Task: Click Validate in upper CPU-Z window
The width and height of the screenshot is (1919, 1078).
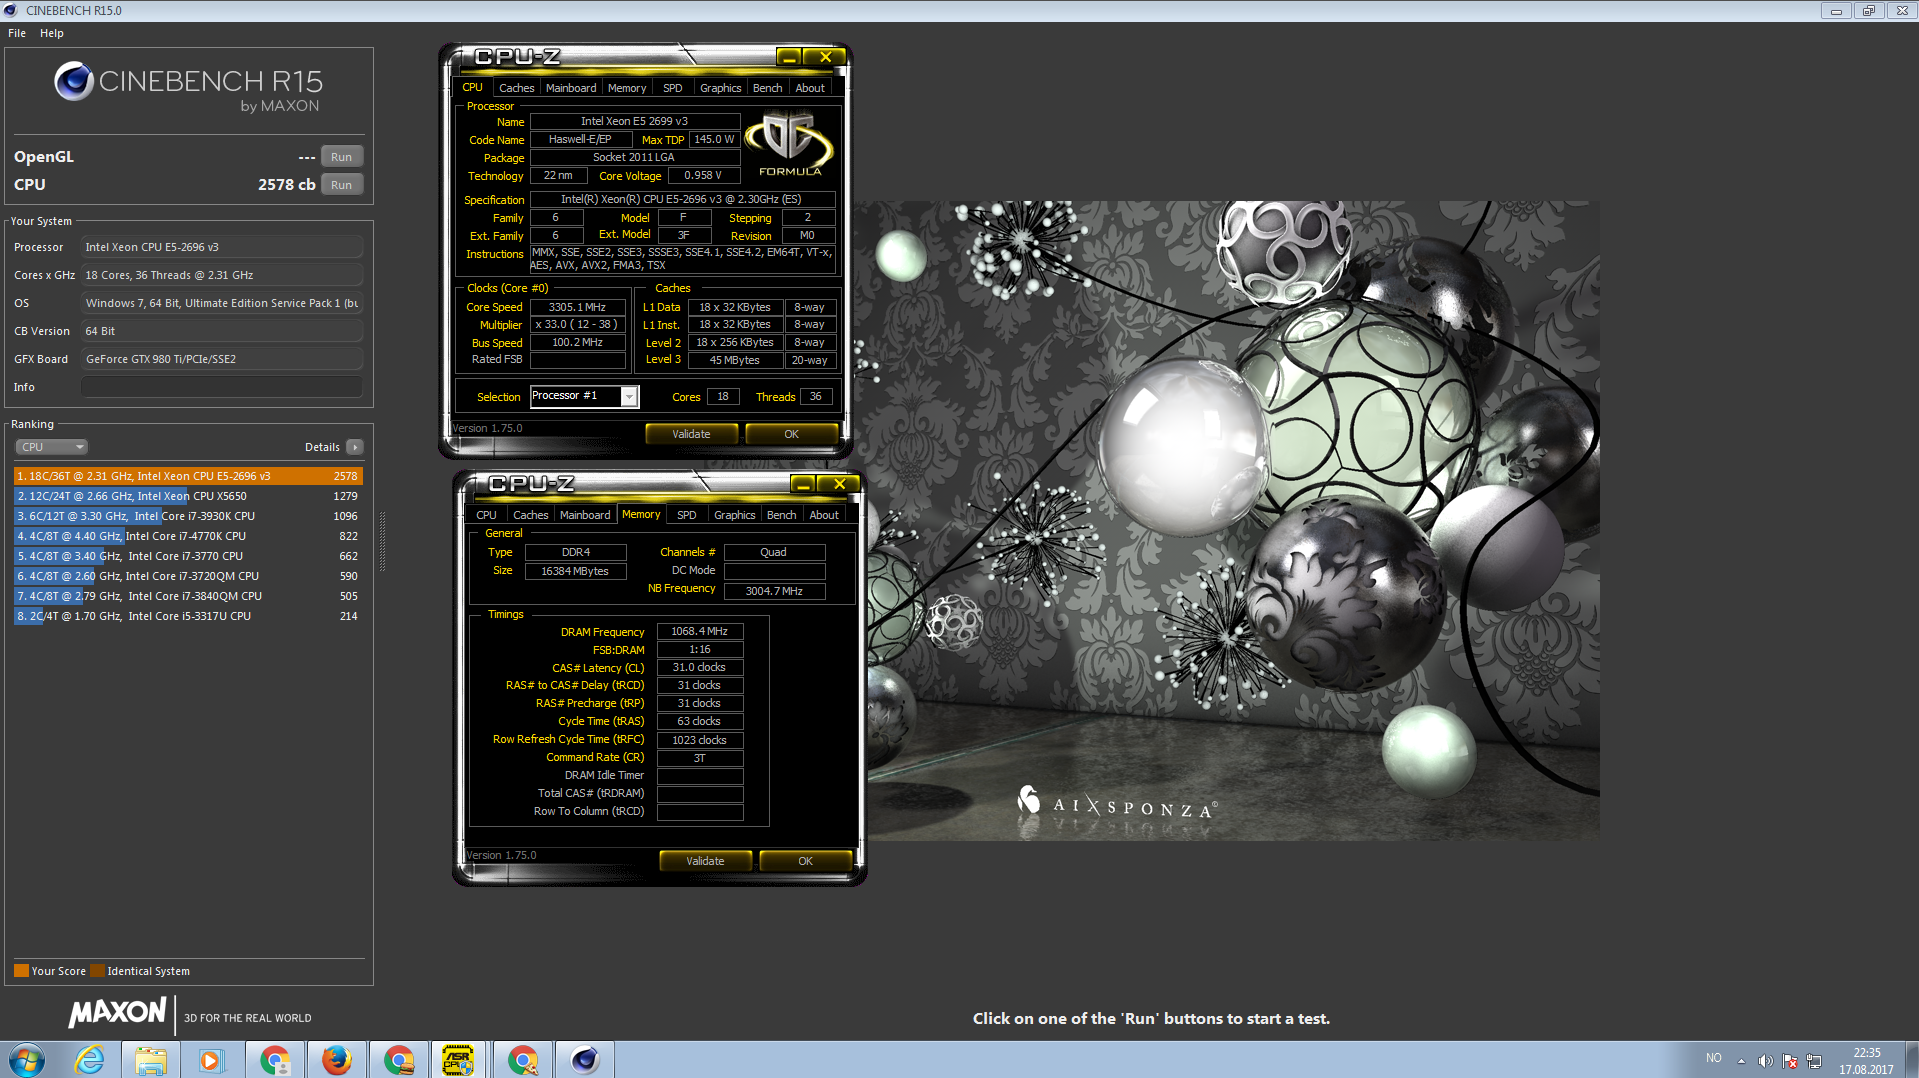Action: click(691, 434)
